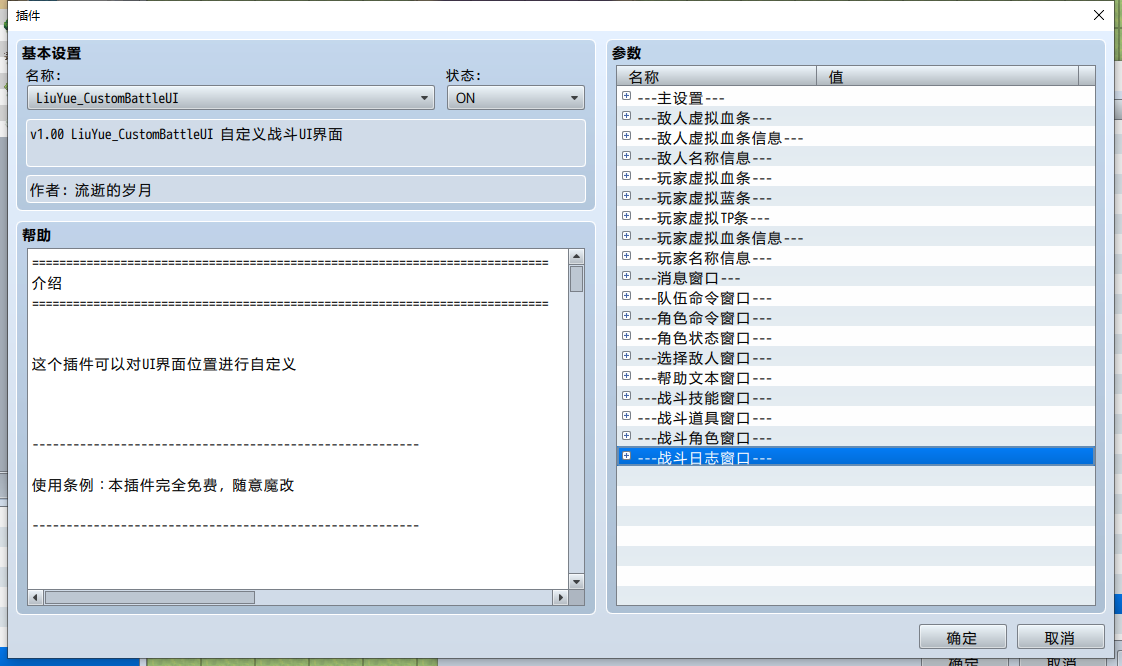Expand the ---敌人名称信息--- group
The height and width of the screenshot is (666, 1122).
(626, 156)
